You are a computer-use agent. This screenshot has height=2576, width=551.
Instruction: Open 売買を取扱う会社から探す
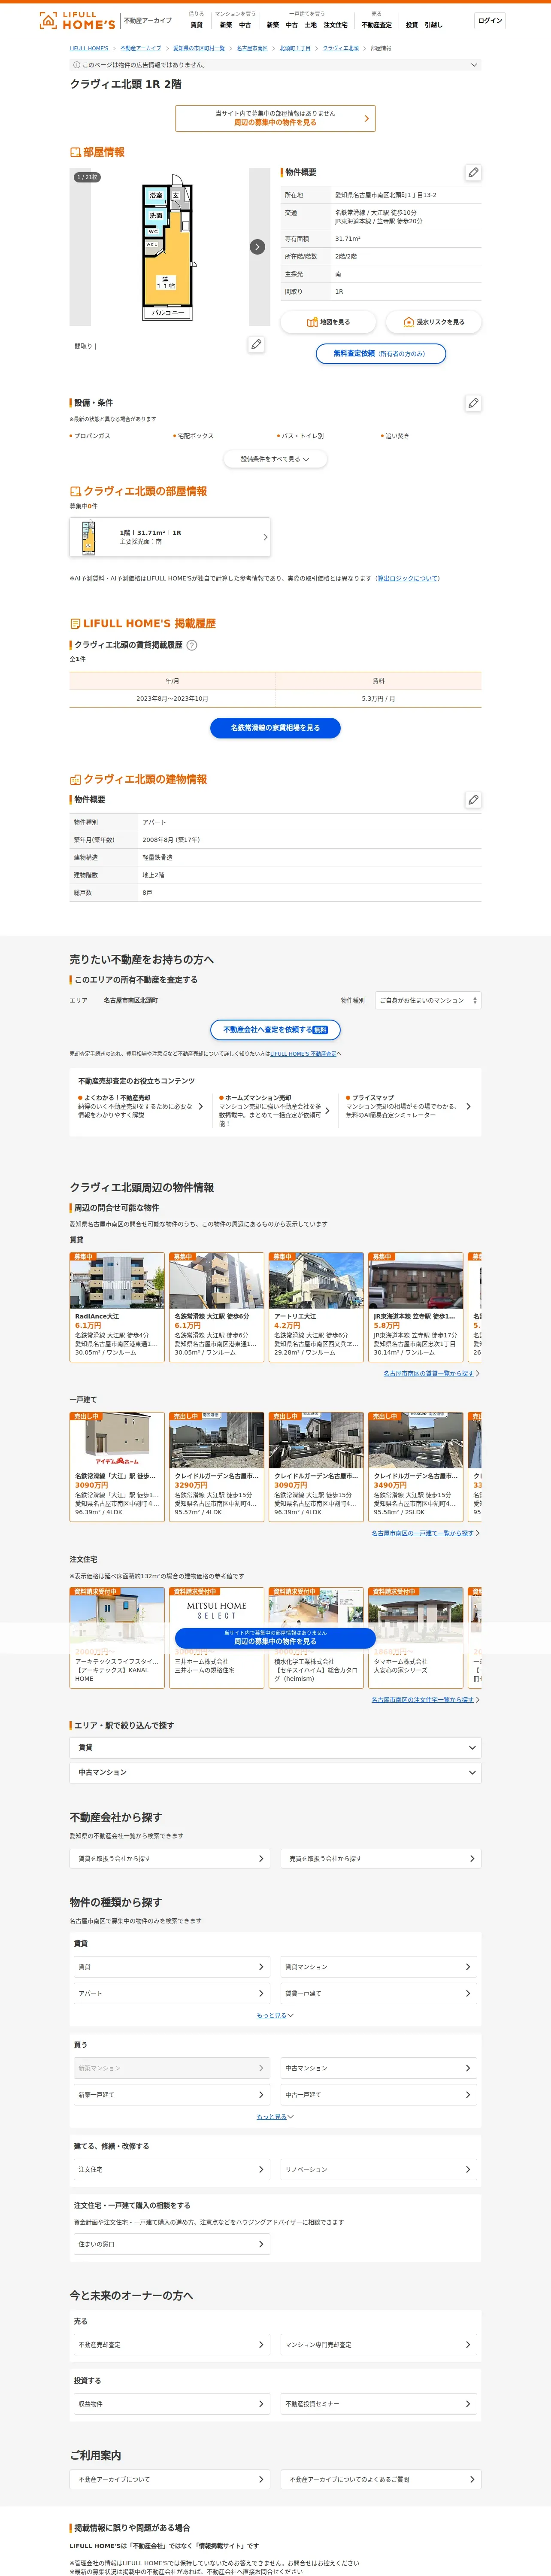381,1858
